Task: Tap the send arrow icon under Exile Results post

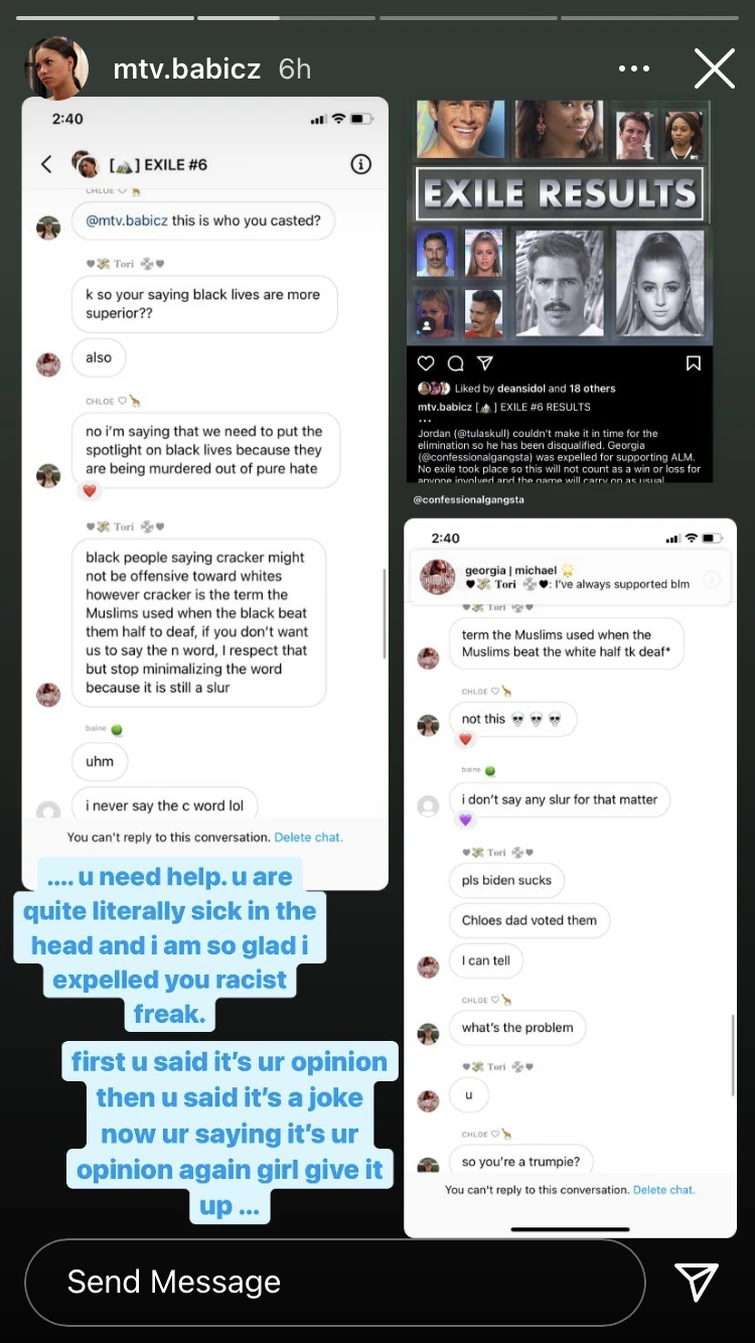Action: coord(484,363)
